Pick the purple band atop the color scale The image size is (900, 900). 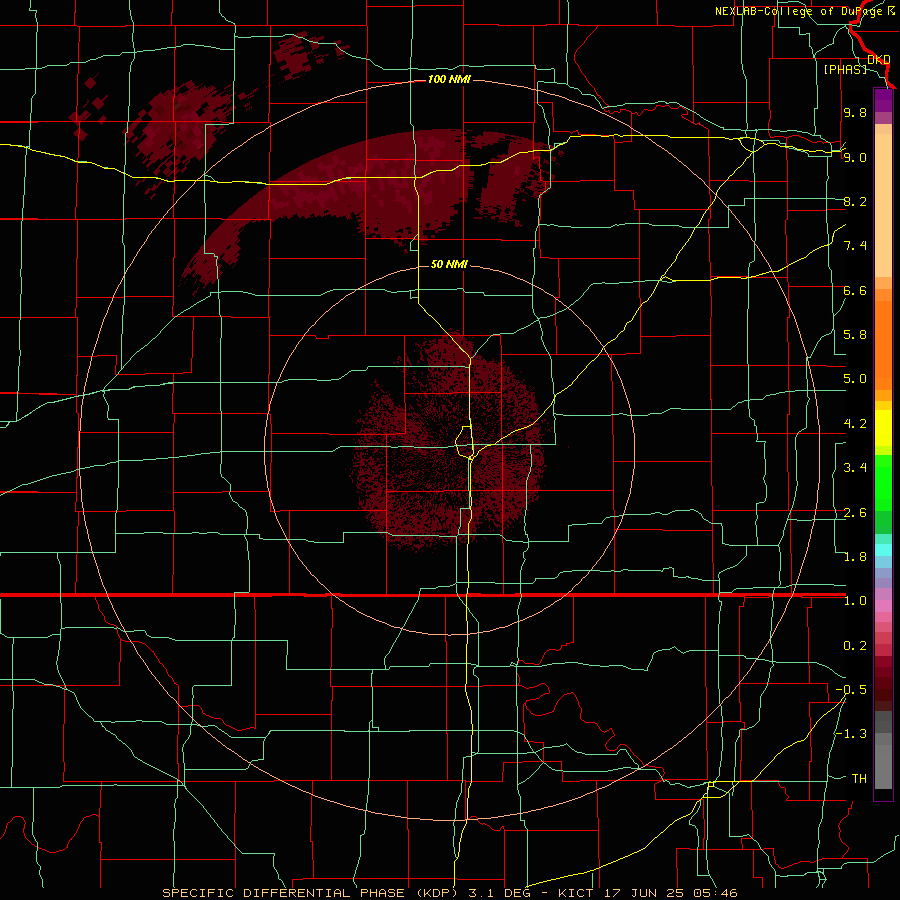(x=883, y=100)
